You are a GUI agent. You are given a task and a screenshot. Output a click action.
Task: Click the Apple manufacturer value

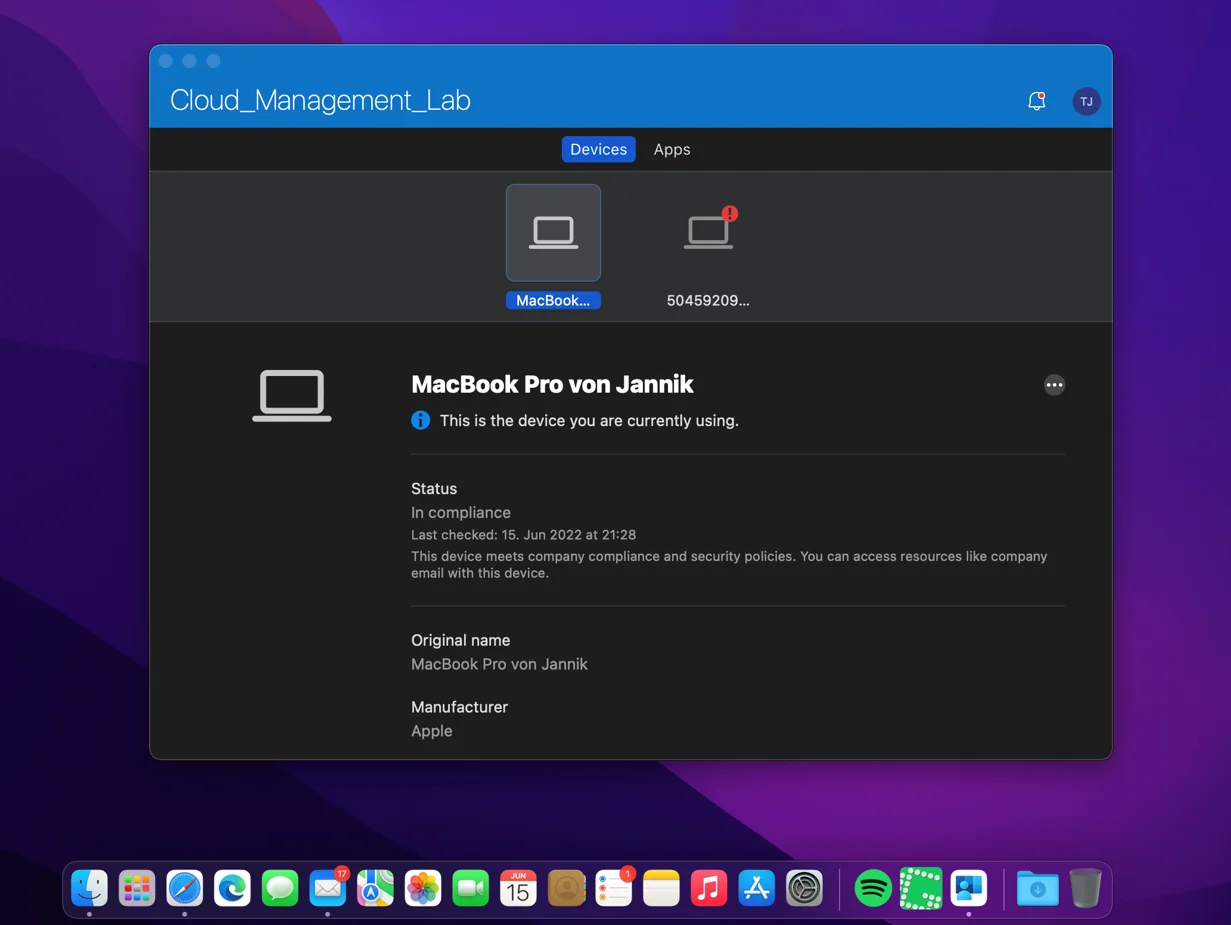432,731
